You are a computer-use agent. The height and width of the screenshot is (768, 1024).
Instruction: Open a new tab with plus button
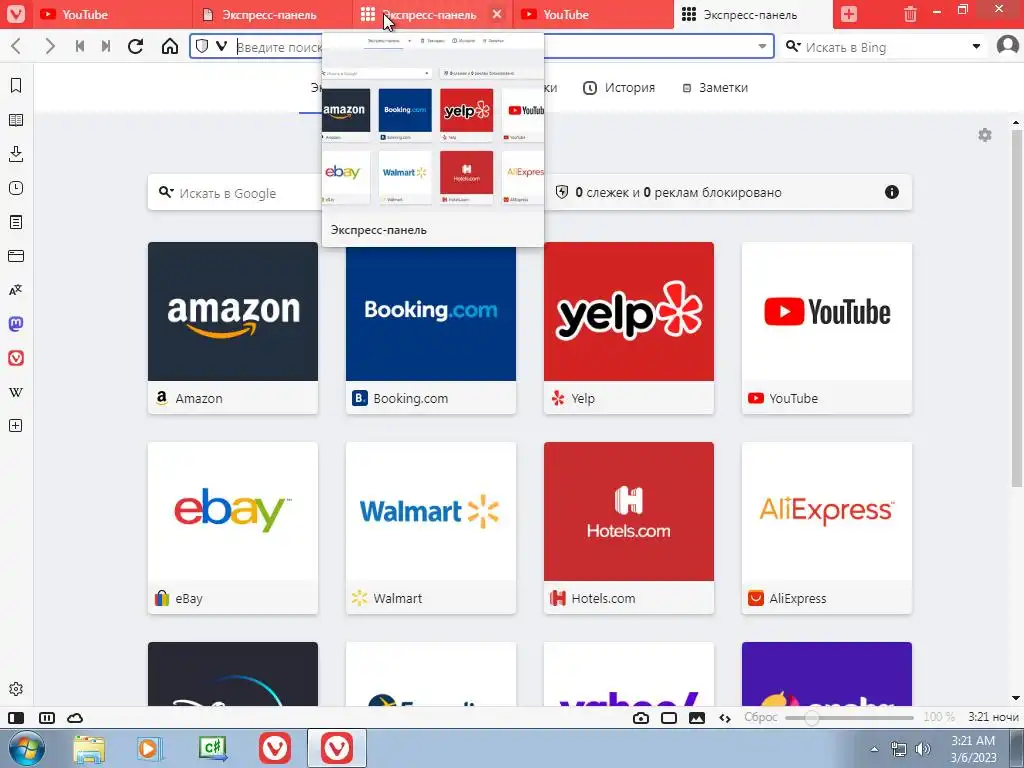[848, 14]
